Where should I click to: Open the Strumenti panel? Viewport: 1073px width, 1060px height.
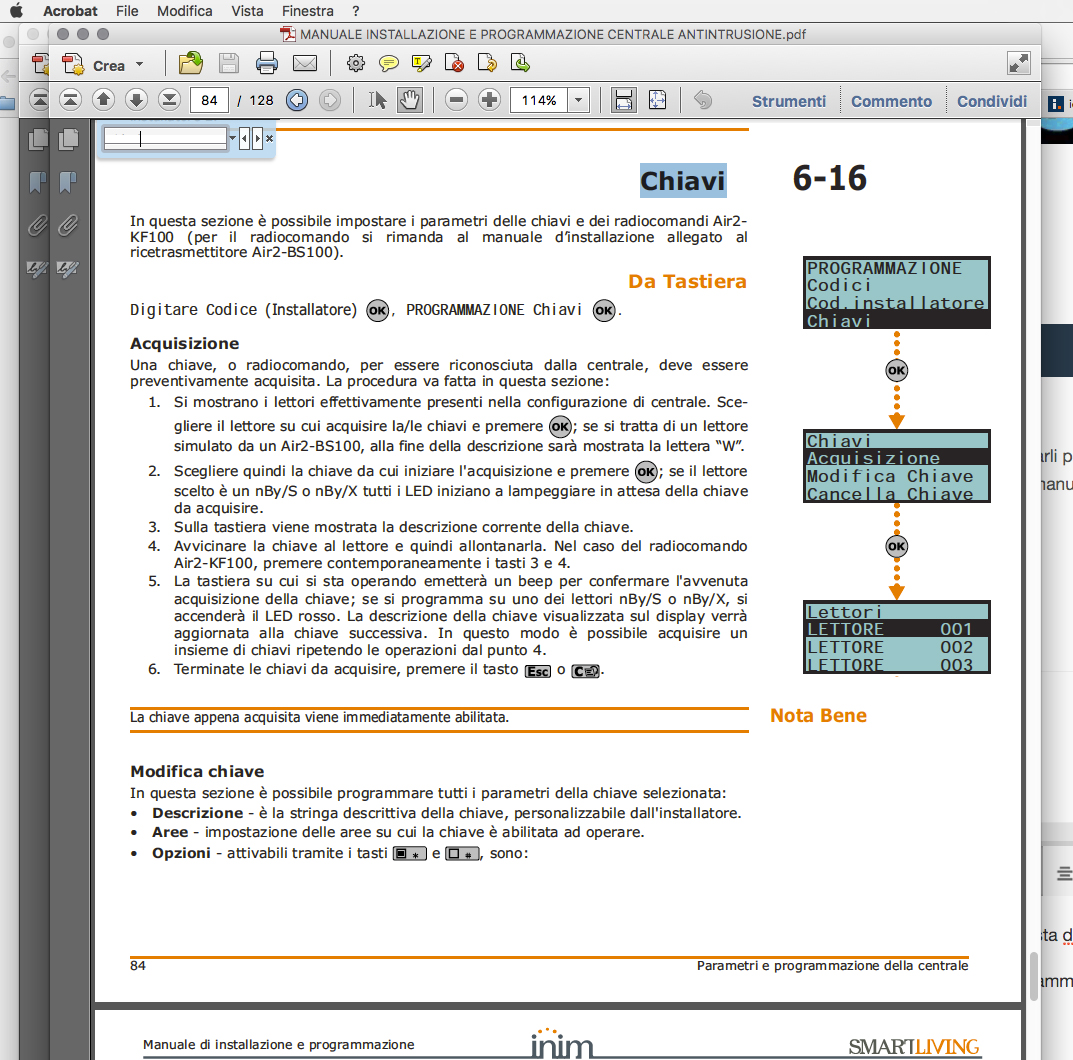[789, 101]
